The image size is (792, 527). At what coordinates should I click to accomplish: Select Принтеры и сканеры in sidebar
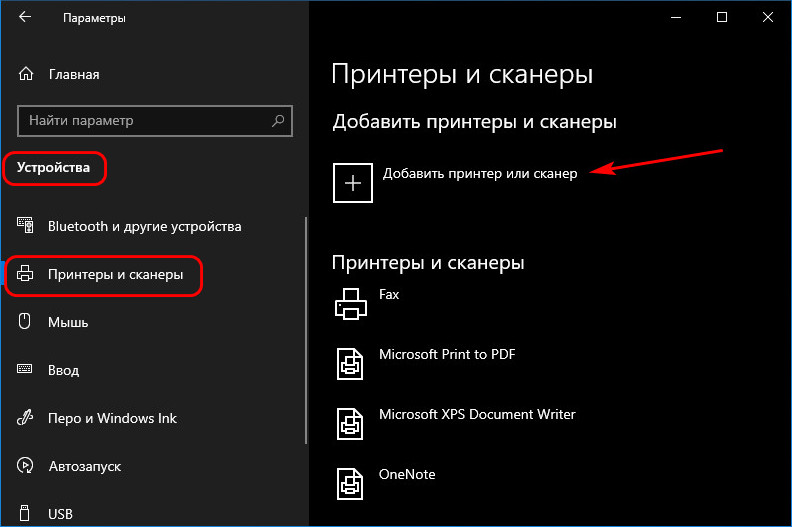116,274
